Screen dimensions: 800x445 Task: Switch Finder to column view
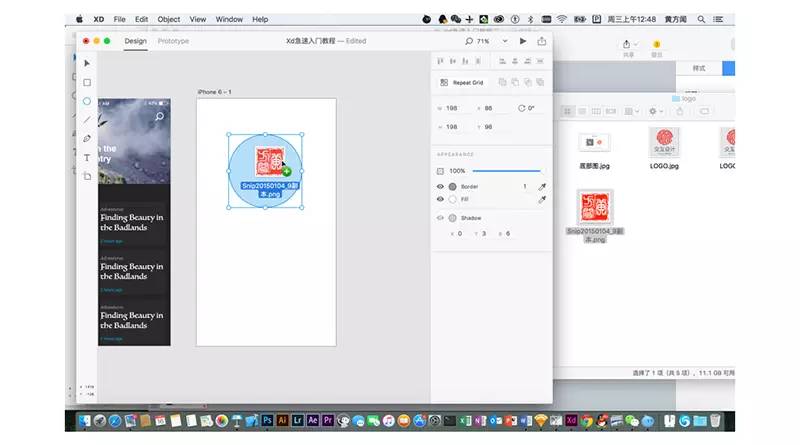click(x=596, y=111)
